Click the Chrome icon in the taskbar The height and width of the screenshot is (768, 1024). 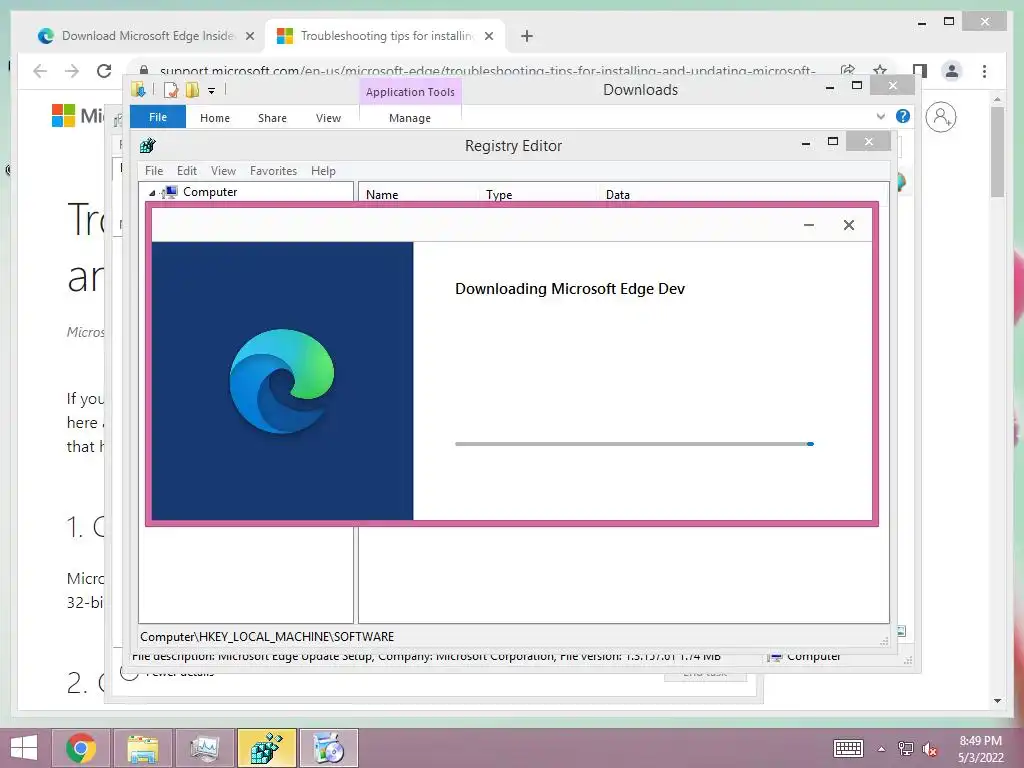tap(81, 748)
